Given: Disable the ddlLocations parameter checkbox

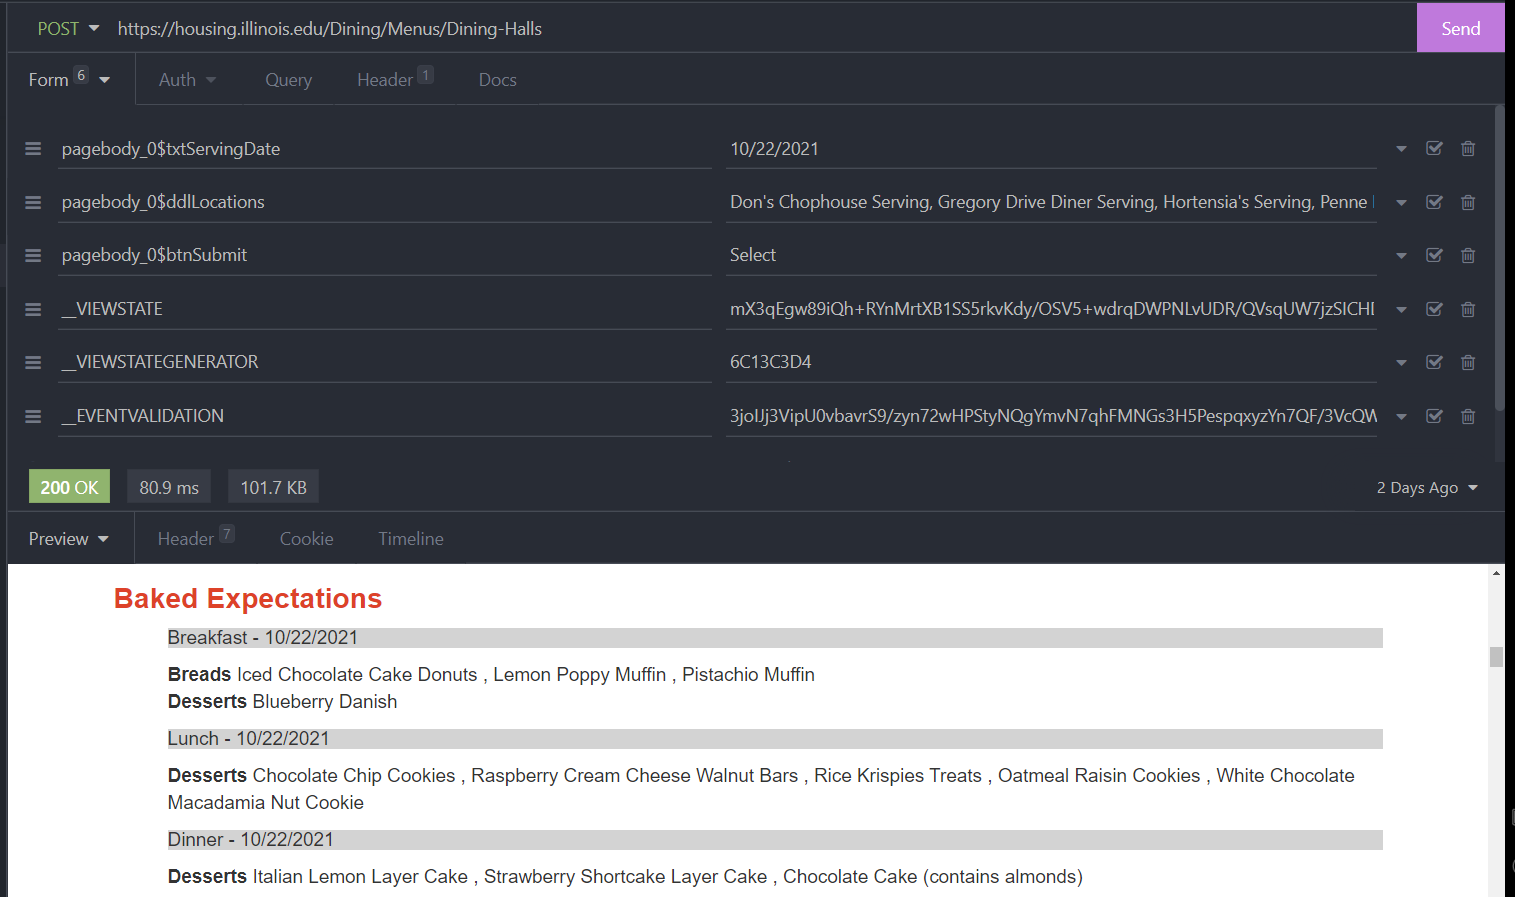Looking at the screenshot, I should tap(1434, 201).
